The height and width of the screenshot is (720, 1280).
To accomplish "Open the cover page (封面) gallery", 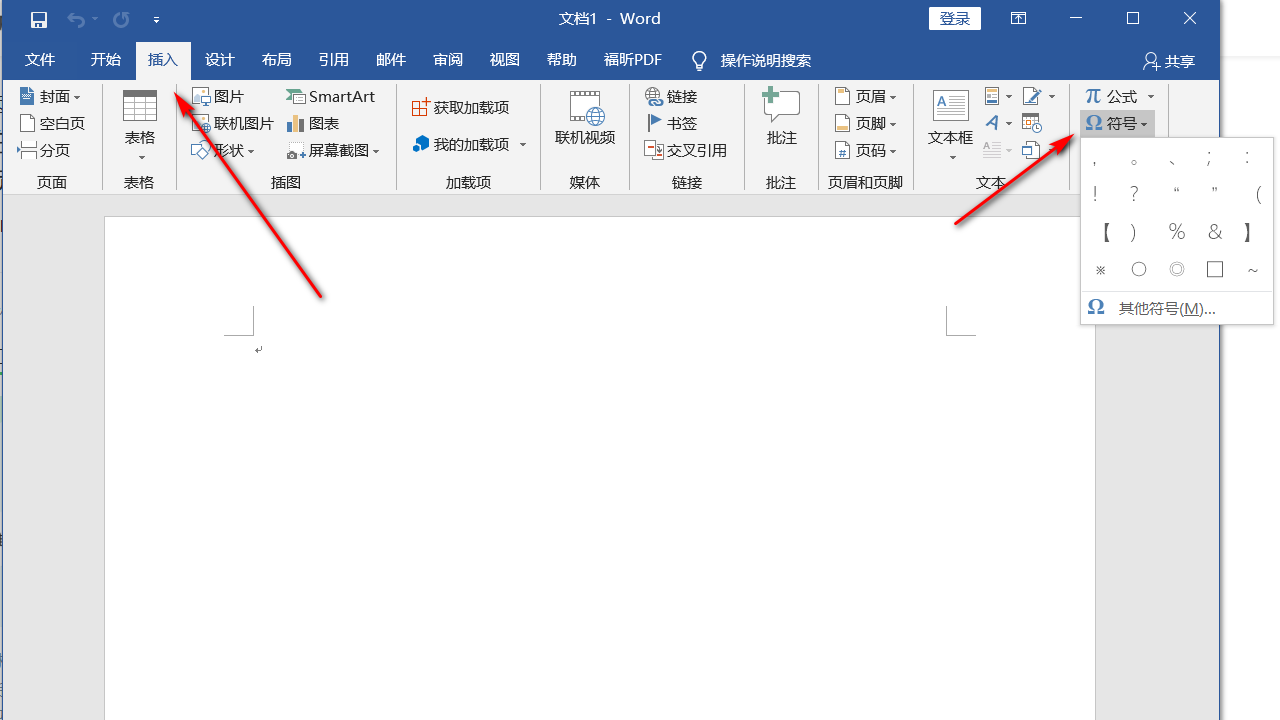I will 50,97.
